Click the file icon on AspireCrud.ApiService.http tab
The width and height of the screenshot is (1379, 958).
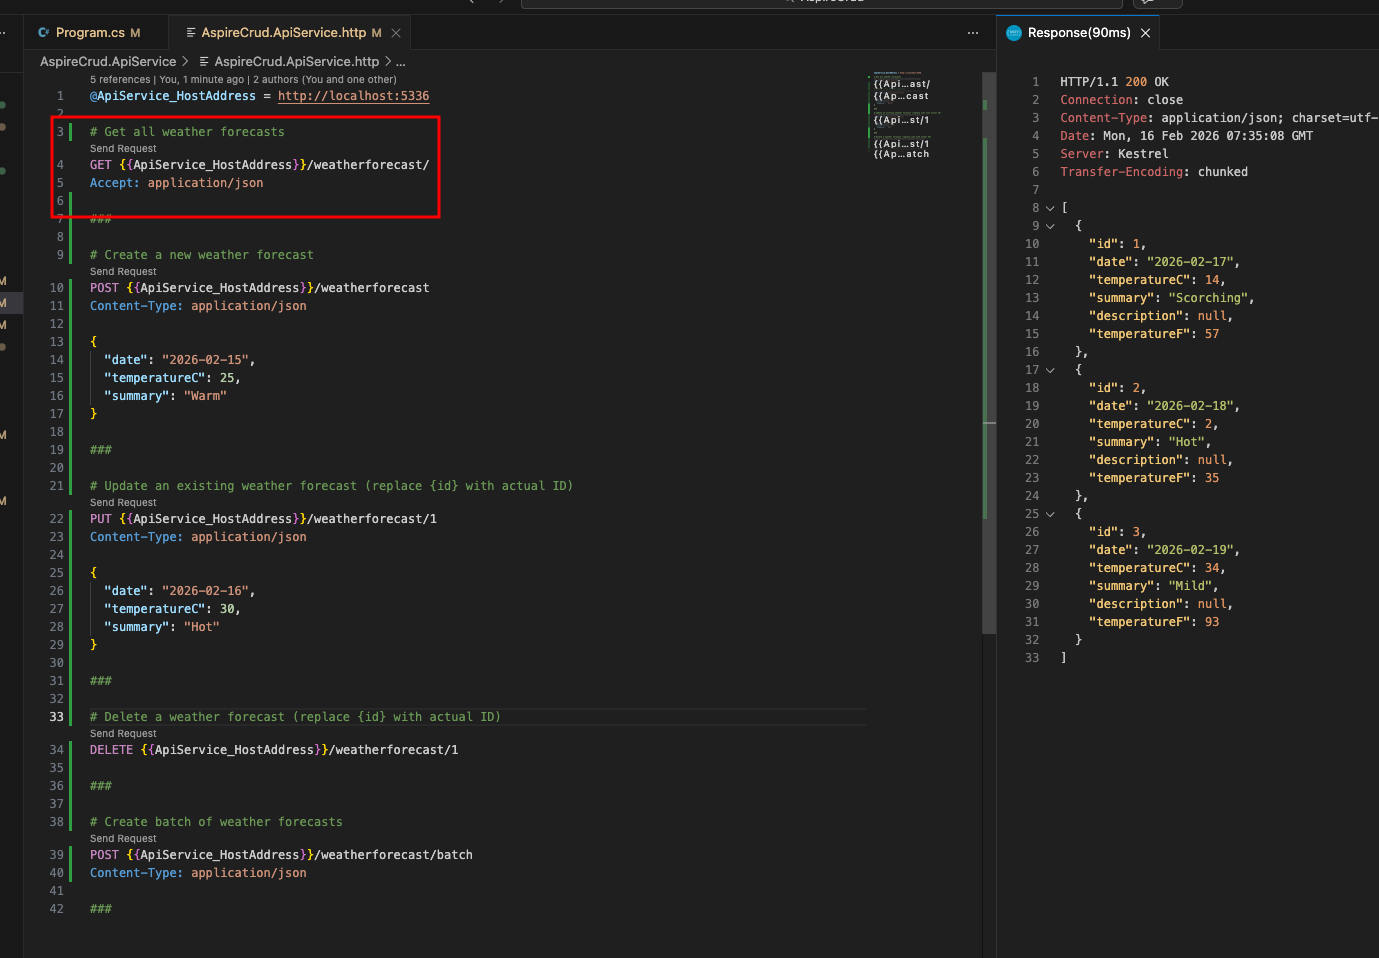191,33
